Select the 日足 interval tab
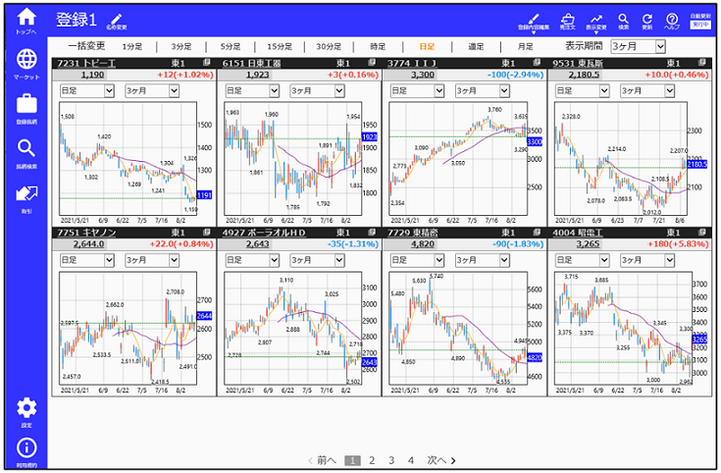Viewport: 721px width, 473px height. (427, 46)
